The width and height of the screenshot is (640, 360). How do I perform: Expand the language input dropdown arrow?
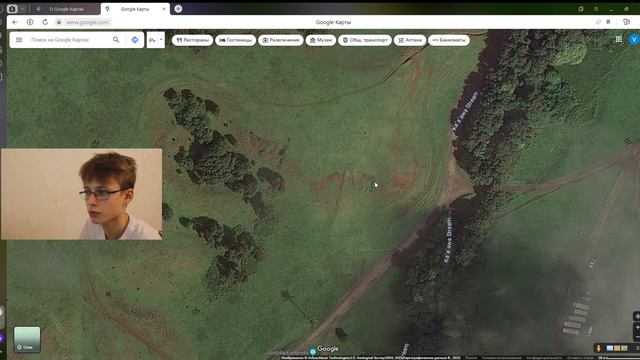click(161, 40)
